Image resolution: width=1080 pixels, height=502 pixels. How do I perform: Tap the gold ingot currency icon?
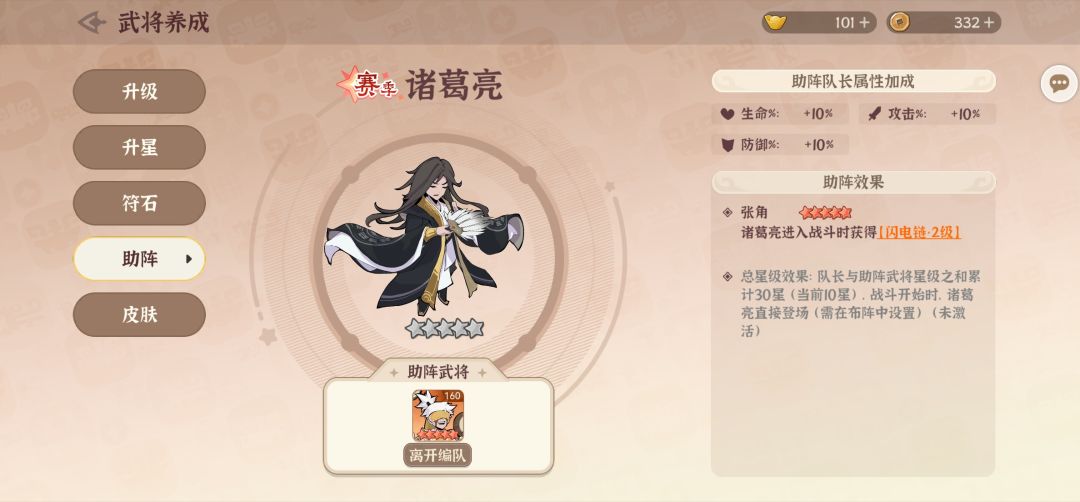(778, 22)
